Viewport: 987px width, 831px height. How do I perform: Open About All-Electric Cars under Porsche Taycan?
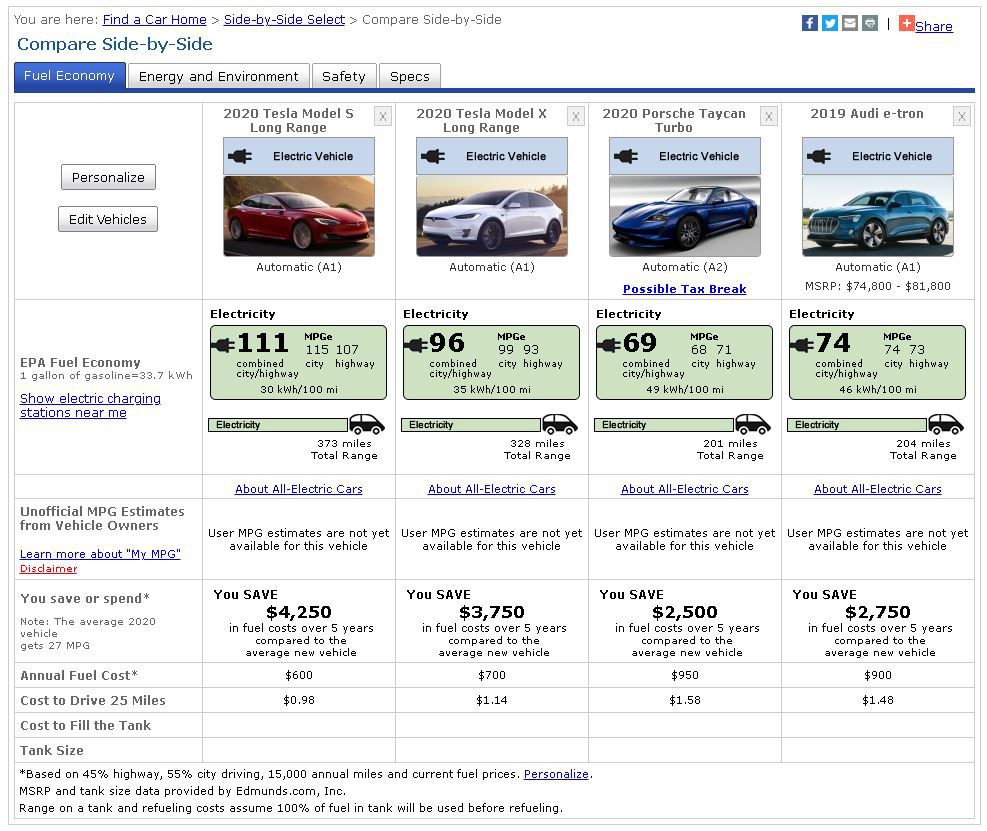coord(685,489)
